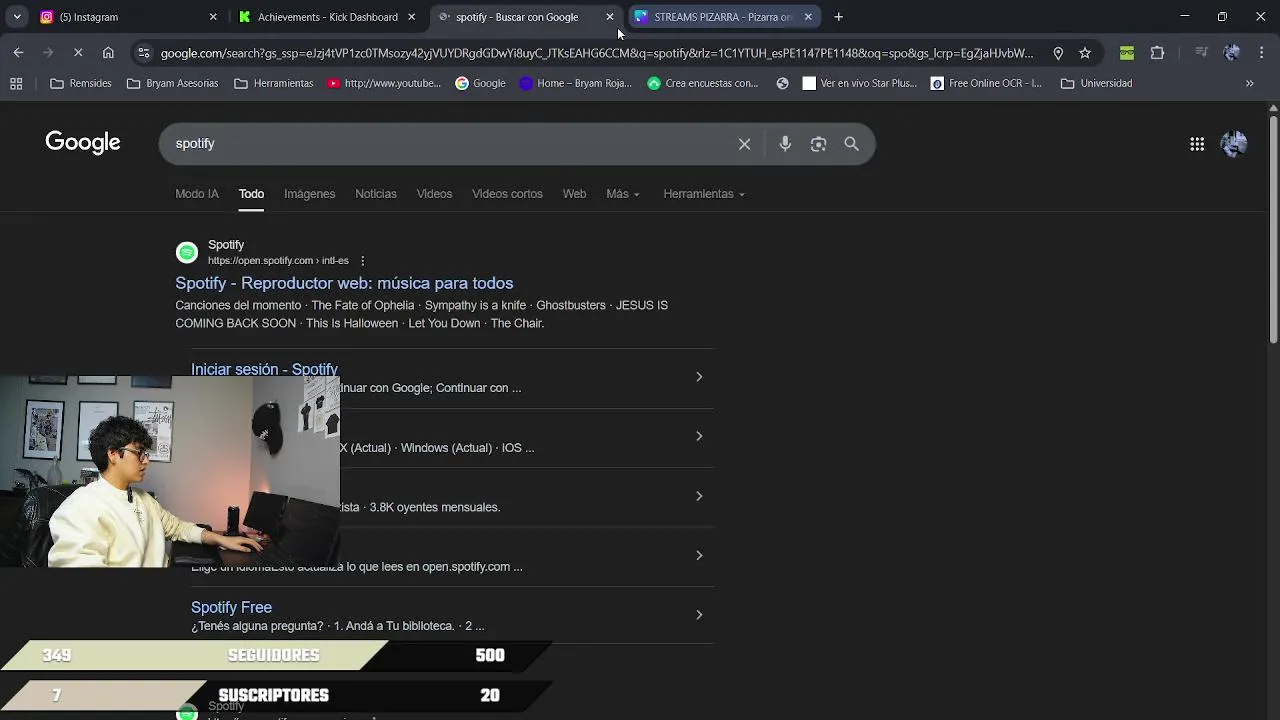Open Iniciar sesión - Spotify sitelink
Viewport: 1280px width, 720px height.
tap(264, 369)
